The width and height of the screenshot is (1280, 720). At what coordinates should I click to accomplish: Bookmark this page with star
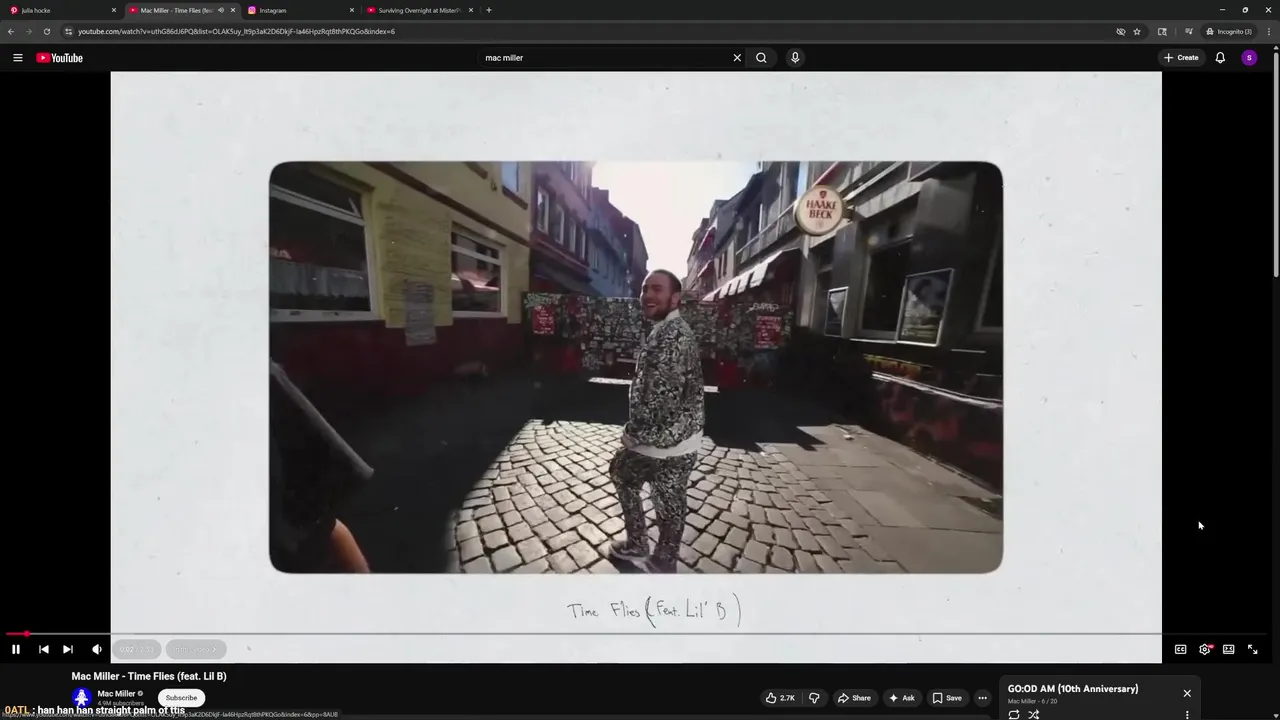point(1137,31)
